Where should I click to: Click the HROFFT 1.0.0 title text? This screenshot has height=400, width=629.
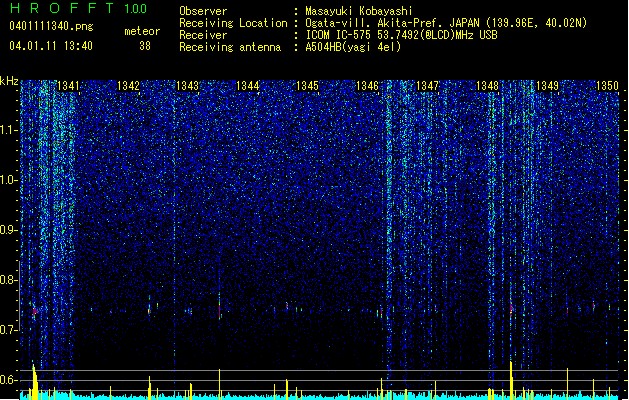[79, 8]
